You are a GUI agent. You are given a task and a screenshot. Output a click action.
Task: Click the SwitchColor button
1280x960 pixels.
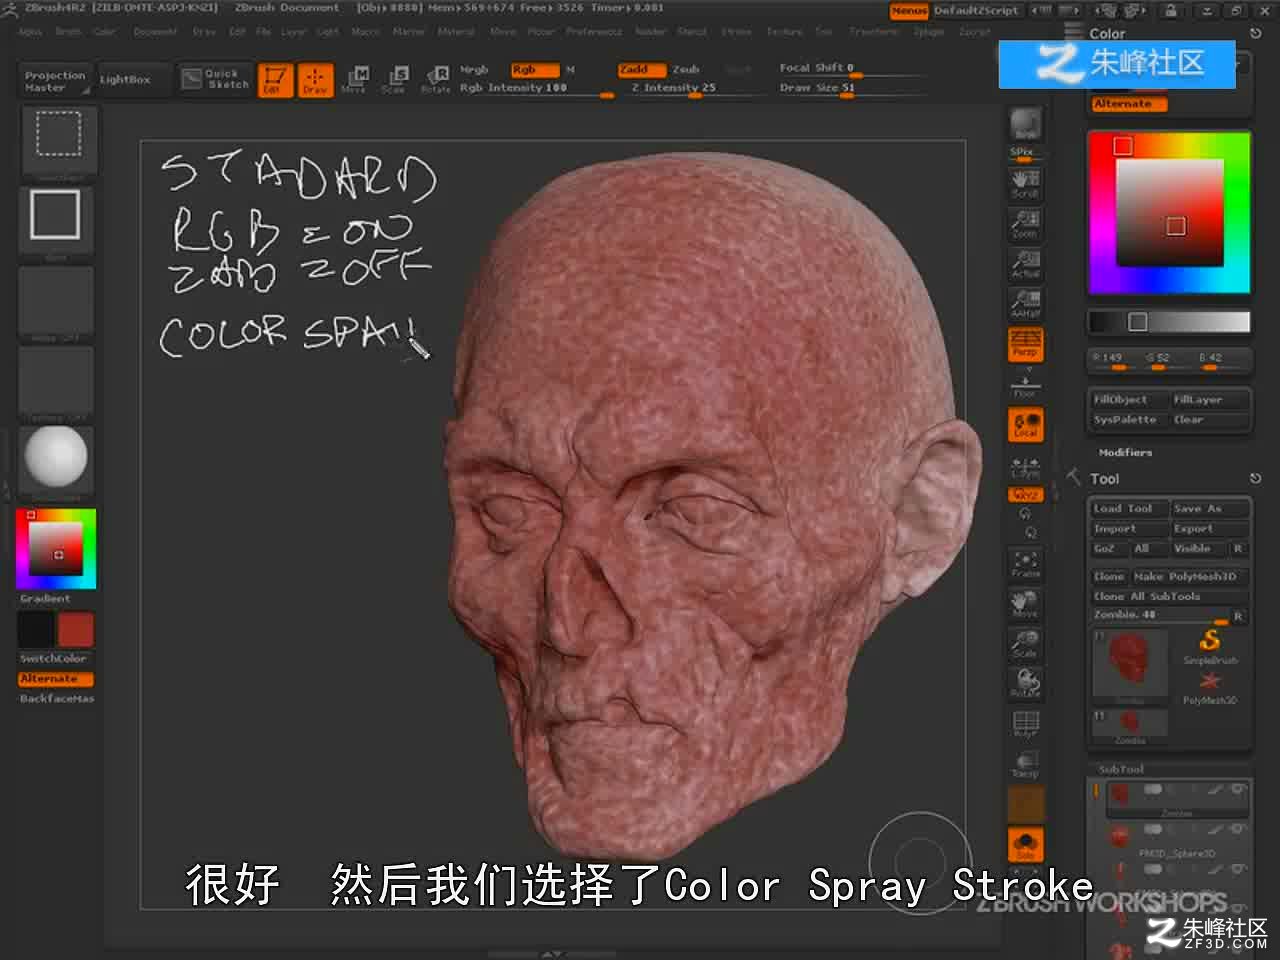coord(54,659)
